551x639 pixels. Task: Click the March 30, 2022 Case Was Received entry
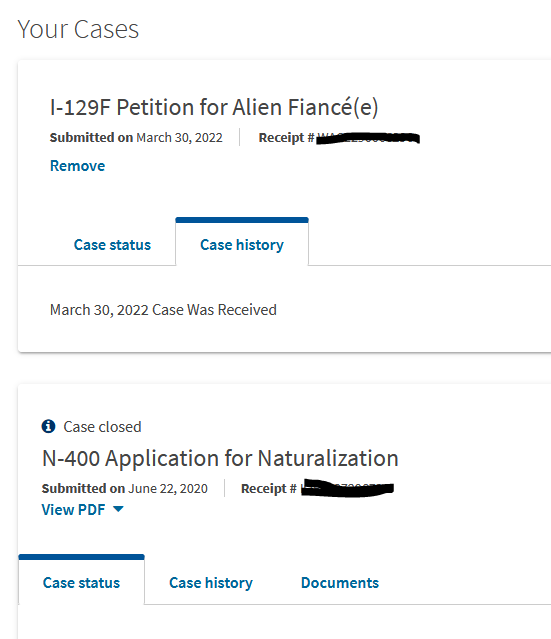pos(163,310)
